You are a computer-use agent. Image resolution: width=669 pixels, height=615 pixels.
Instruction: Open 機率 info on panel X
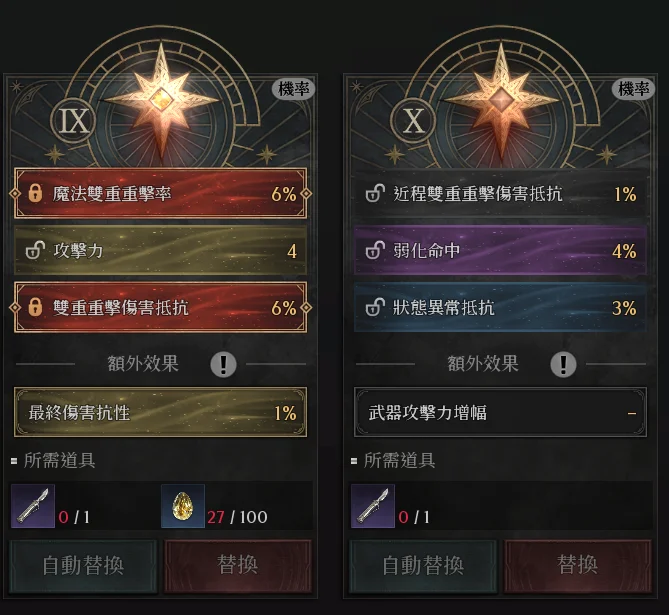tap(634, 89)
